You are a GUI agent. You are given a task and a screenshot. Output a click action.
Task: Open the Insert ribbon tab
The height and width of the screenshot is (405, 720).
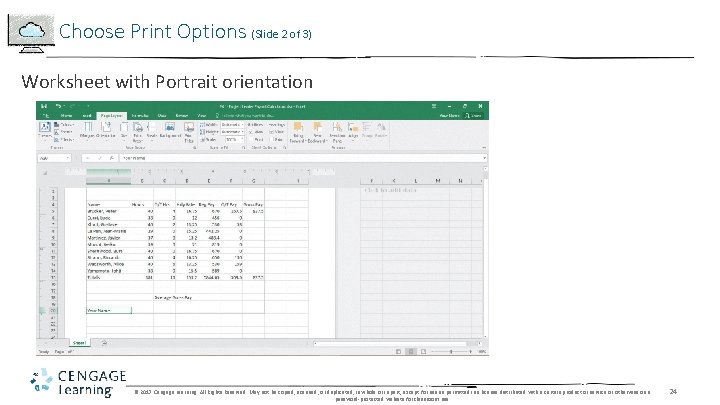pyautogui.click(x=87, y=116)
